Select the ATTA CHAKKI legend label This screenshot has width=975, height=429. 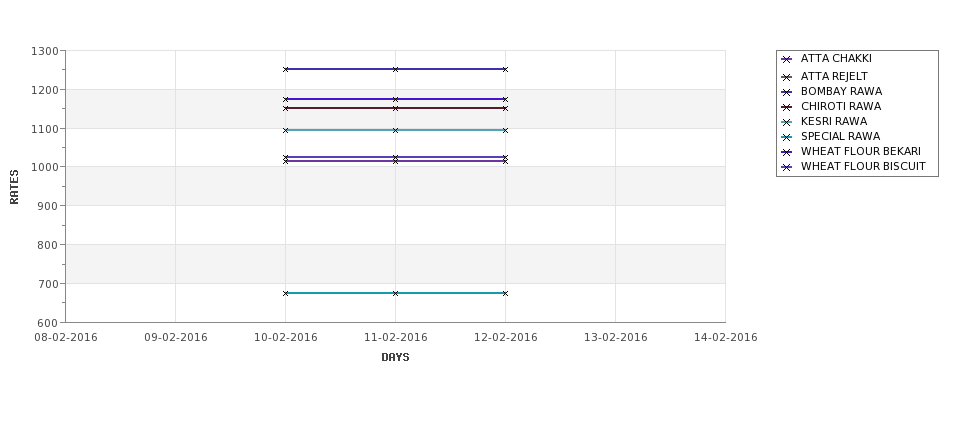point(836,58)
